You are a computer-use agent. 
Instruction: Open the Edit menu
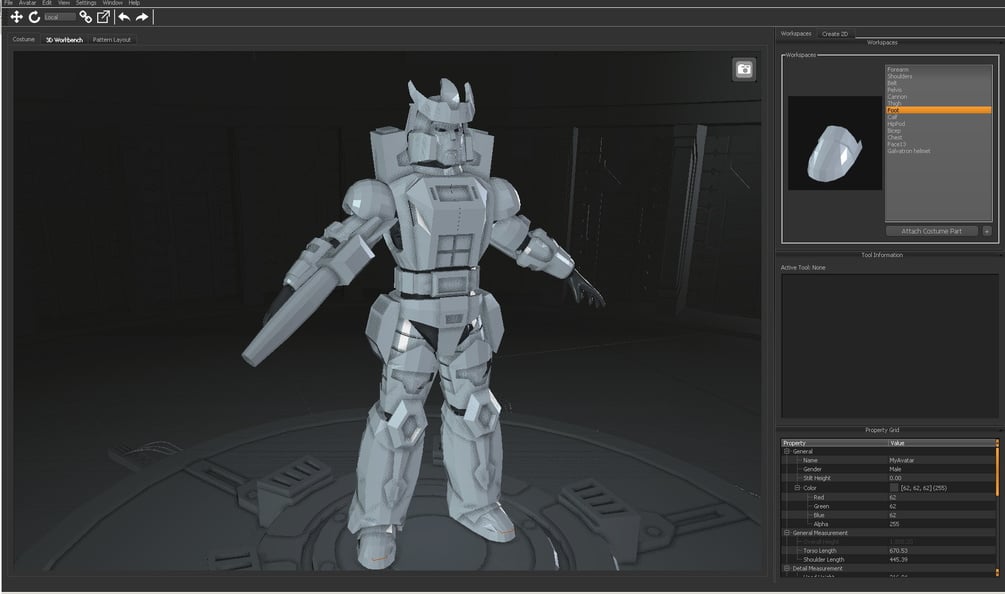[47, 3]
